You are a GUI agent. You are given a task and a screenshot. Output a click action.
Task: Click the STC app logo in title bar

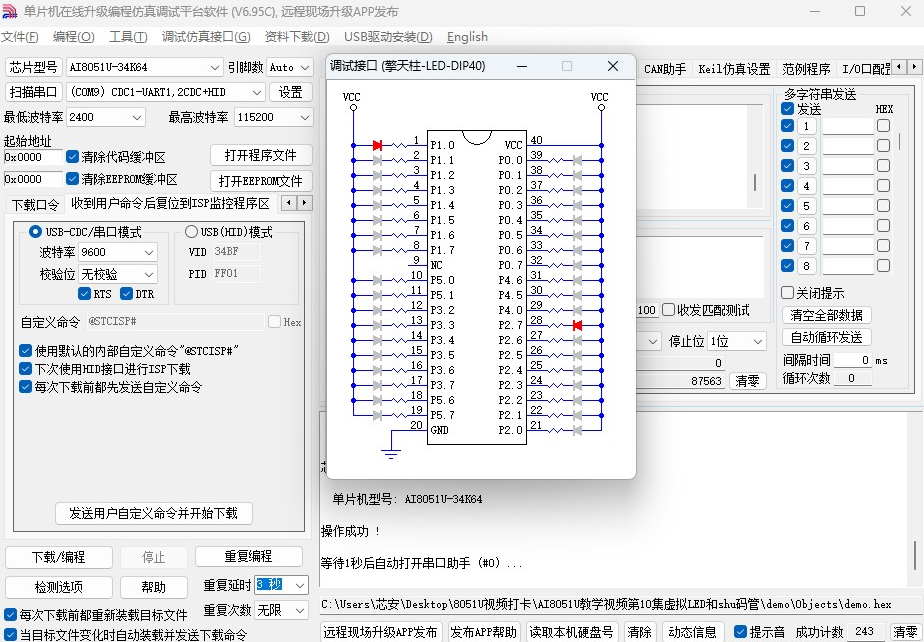point(10,12)
